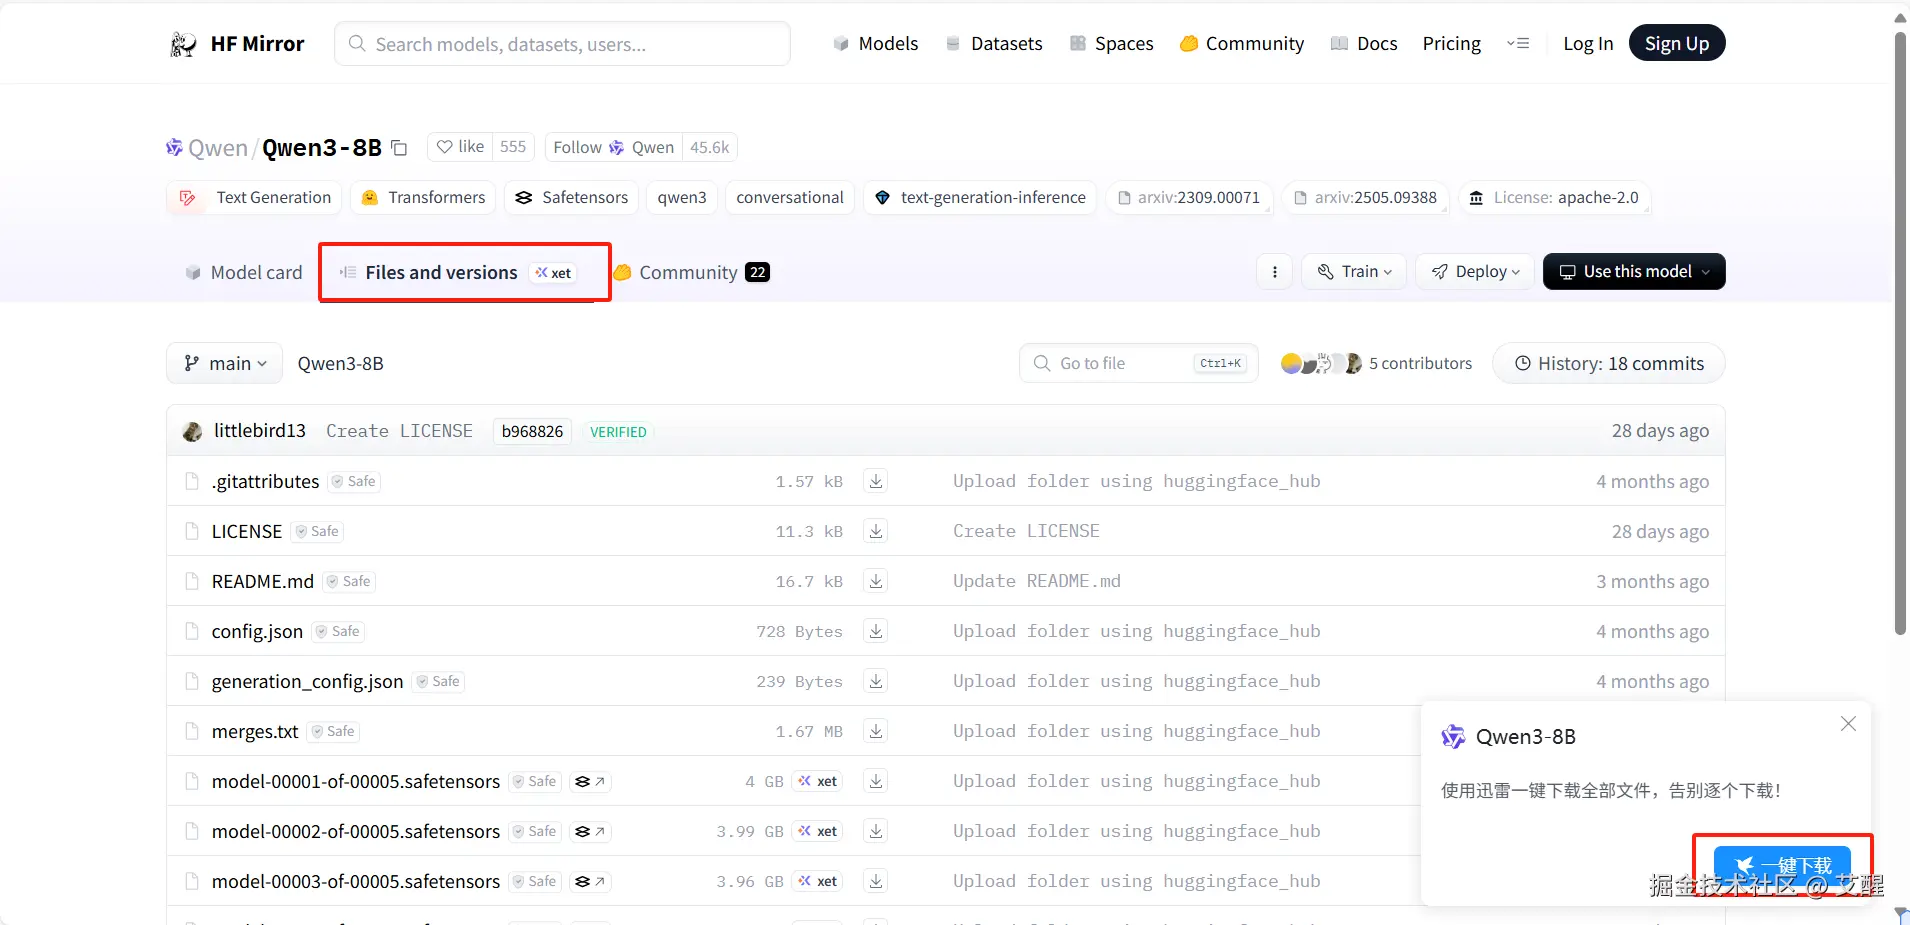Click the HF Mirror logo
This screenshot has height=925, width=1910.
point(237,44)
